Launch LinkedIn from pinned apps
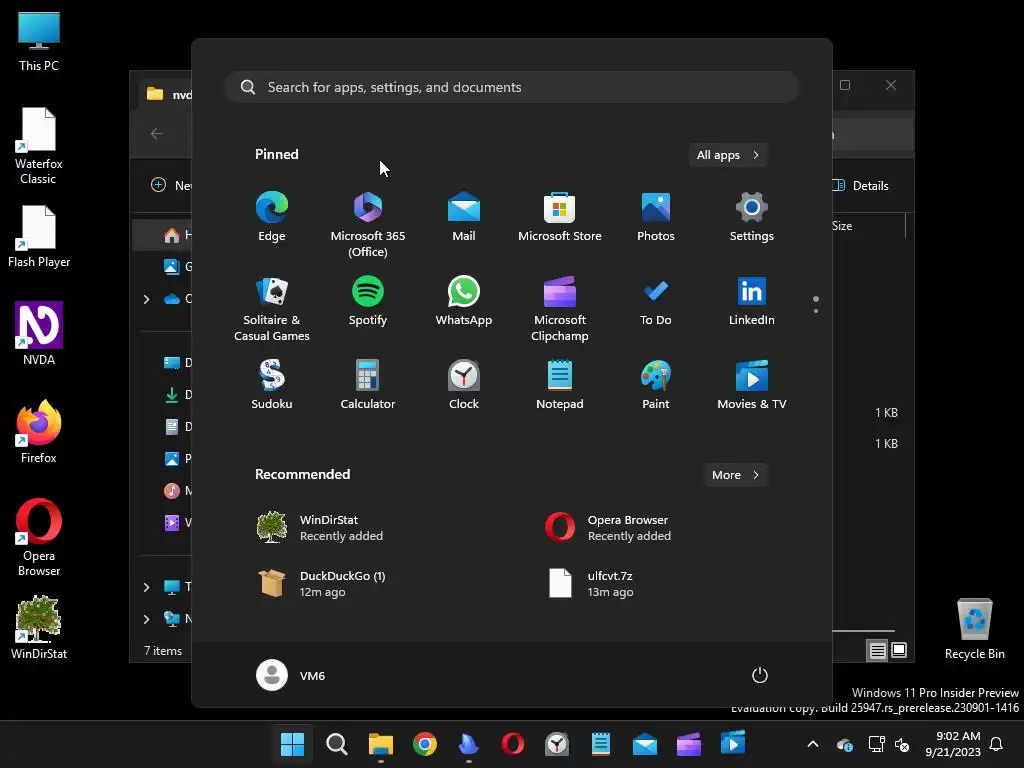Screen dimensions: 1024x768 tap(752, 301)
